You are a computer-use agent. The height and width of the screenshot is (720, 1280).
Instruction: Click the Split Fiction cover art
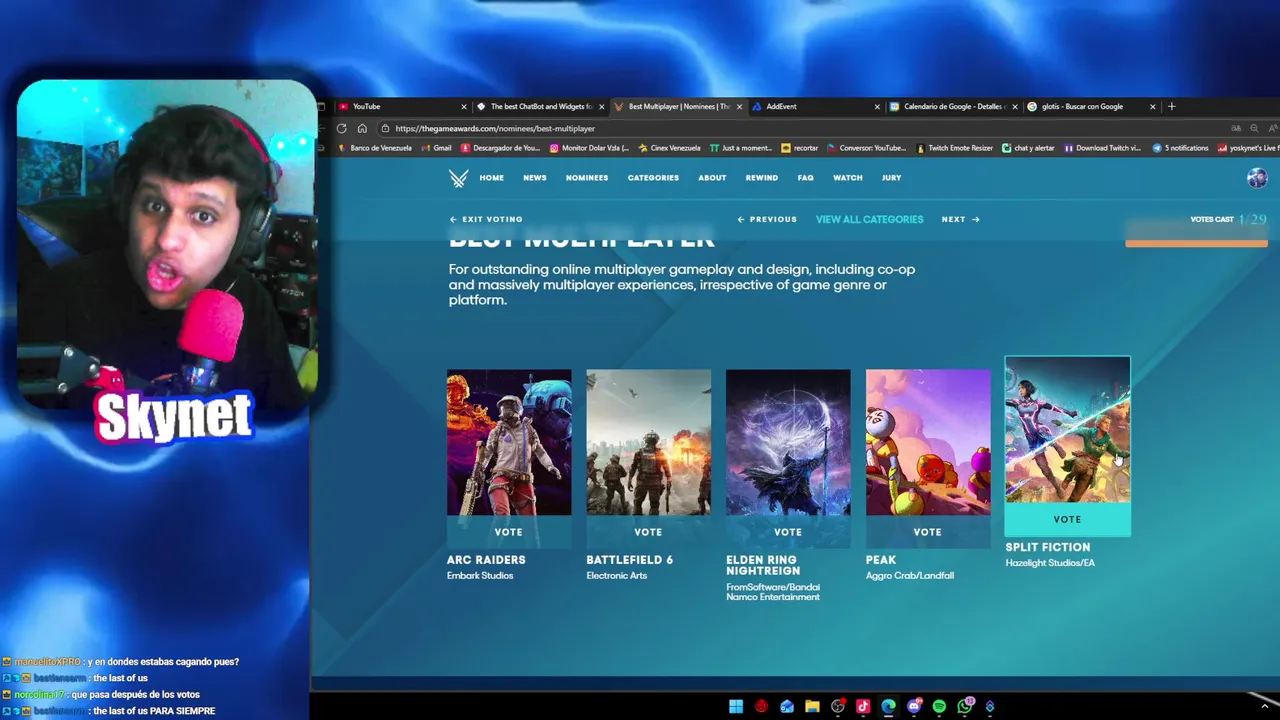tap(1067, 430)
